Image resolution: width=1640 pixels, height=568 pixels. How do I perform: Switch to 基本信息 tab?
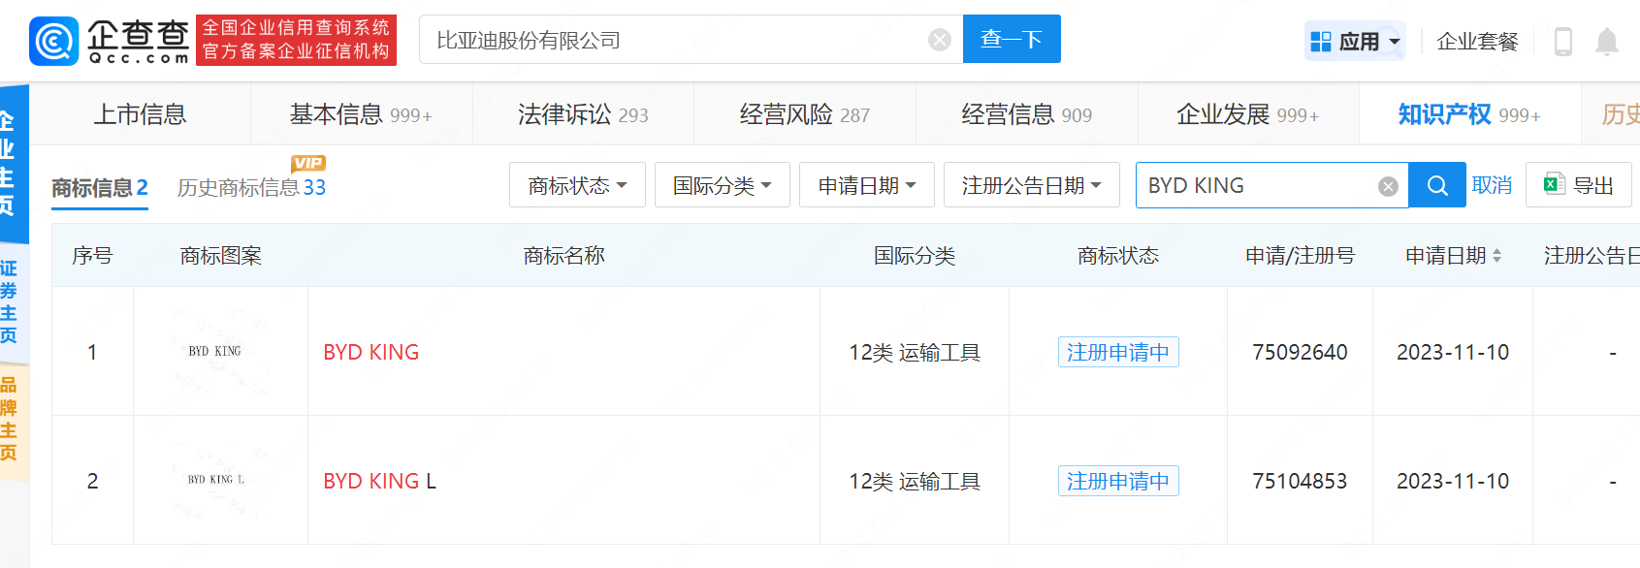(361, 114)
